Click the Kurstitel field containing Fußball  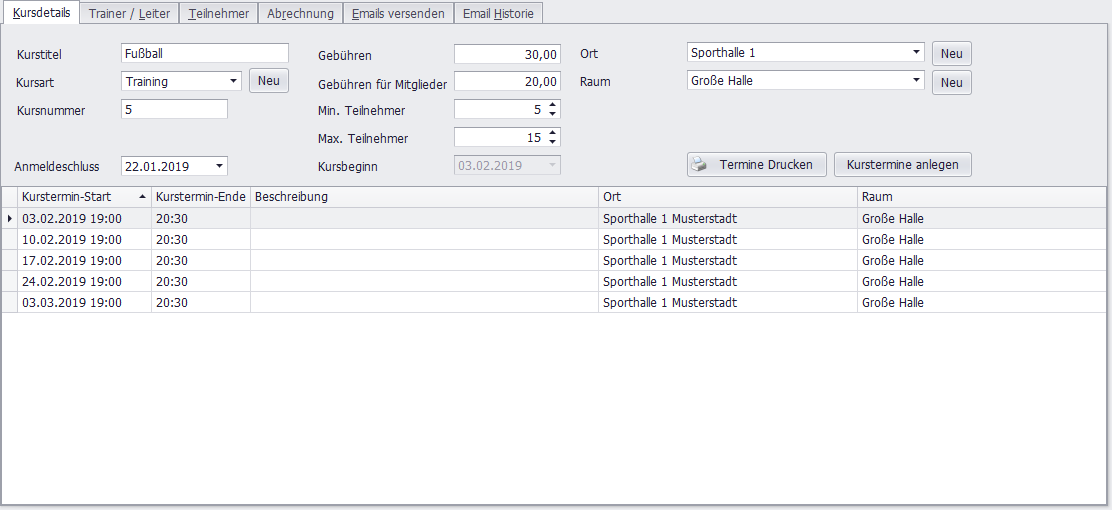(x=205, y=53)
